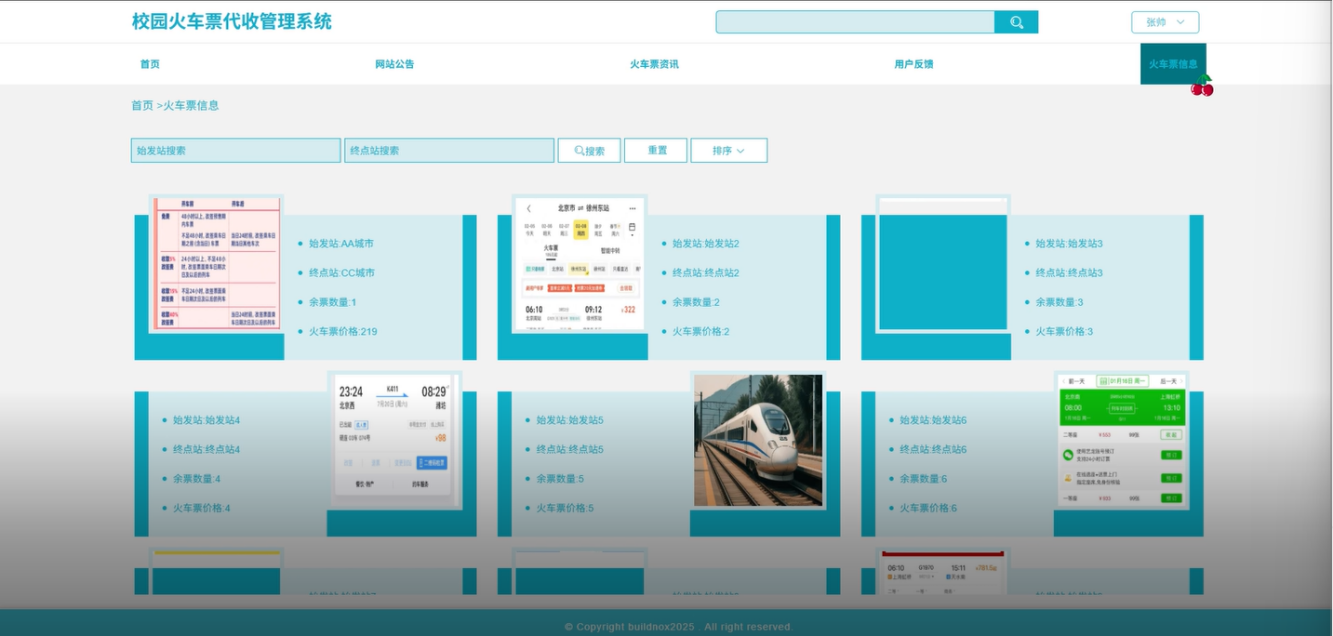Click the text 终点站:终点站5
This screenshot has height=636, width=1333.
point(570,450)
